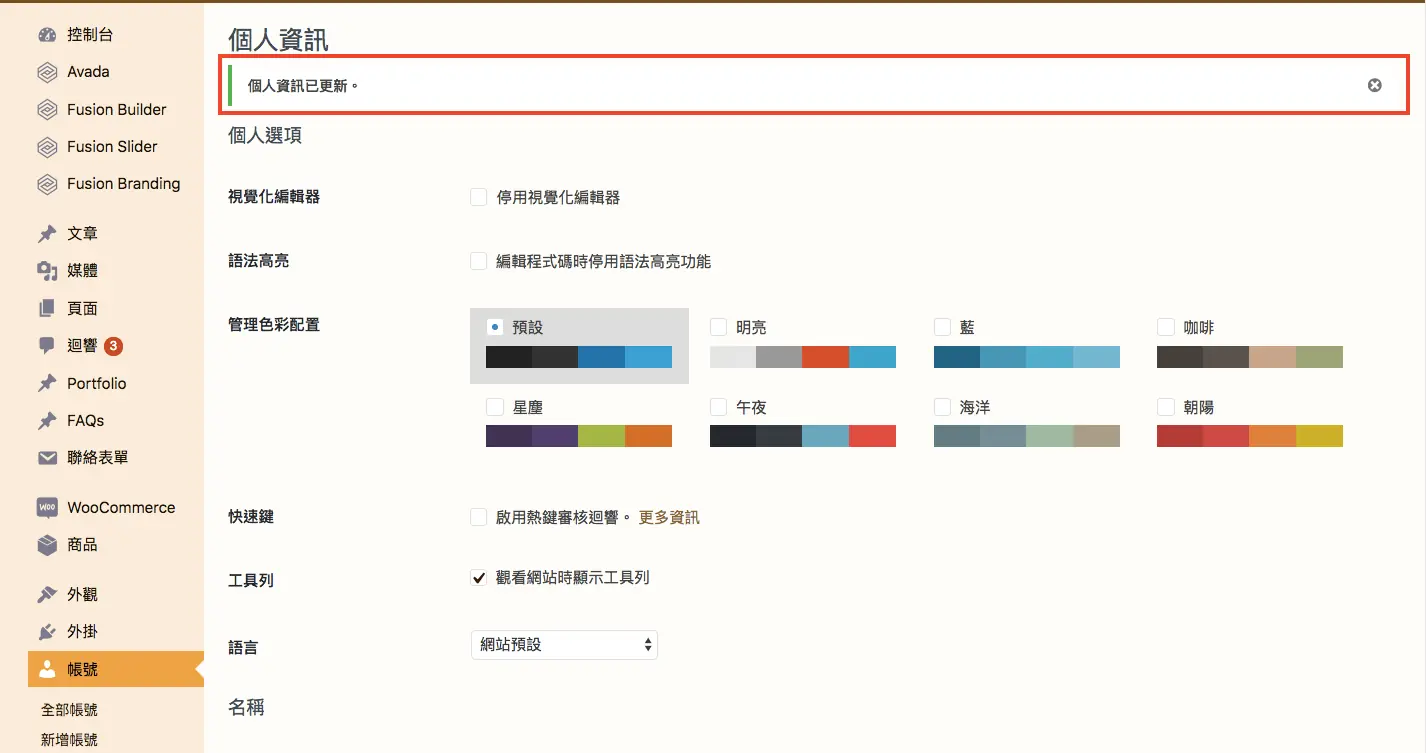Click the 媒體 media icon
The width and height of the screenshot is (1426, 753).
click(x=47, y=271)
